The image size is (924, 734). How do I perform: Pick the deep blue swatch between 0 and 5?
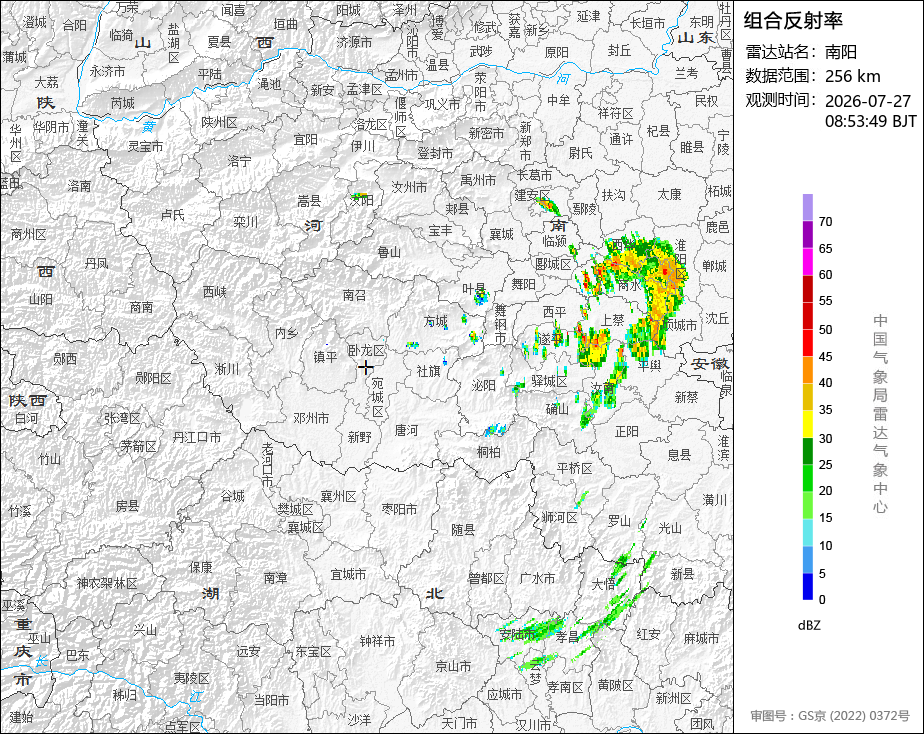[807, 587]
